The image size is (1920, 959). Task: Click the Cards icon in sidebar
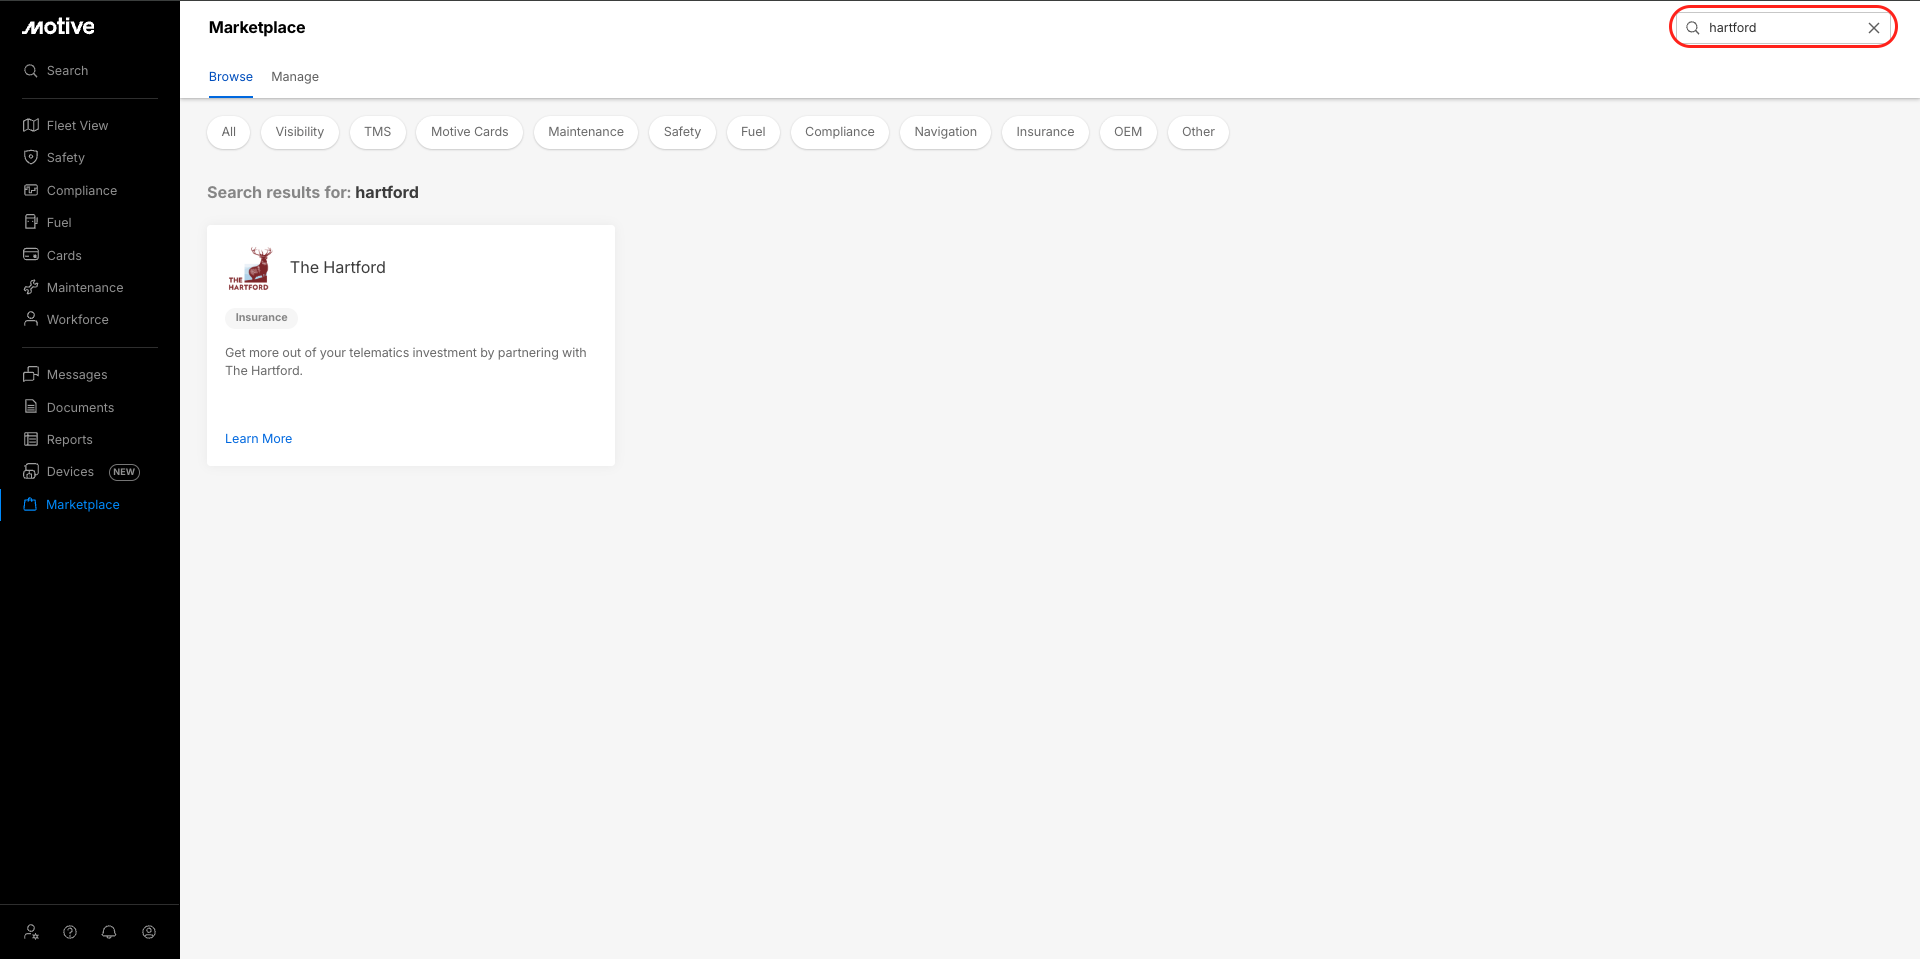(x=31, y=255)
